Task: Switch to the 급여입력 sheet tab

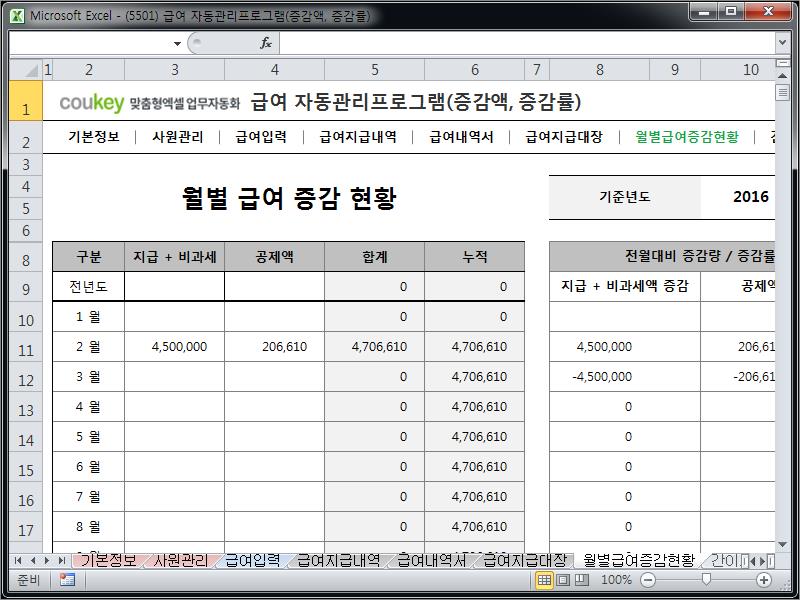Action: (253, 561)
